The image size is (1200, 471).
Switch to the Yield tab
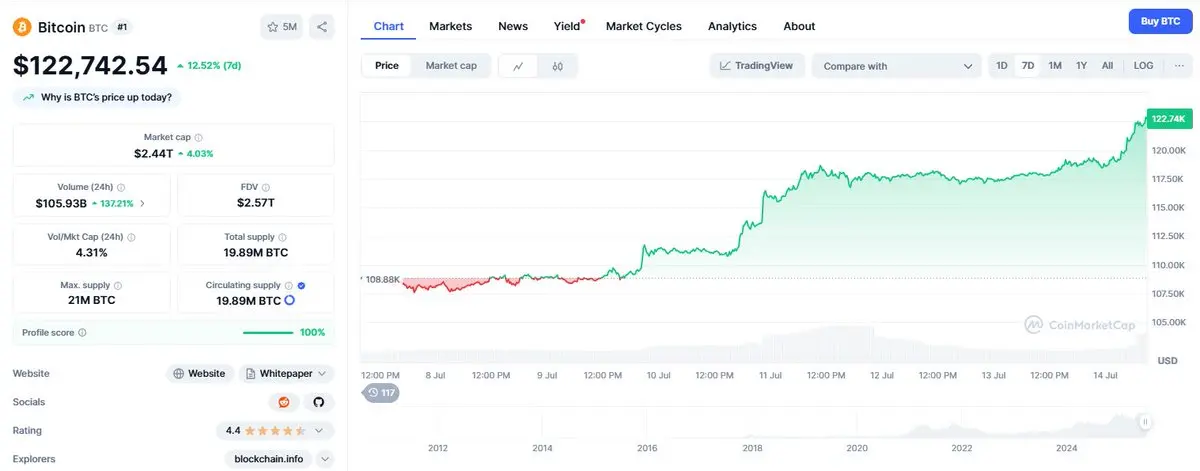(x=568, y=26)
